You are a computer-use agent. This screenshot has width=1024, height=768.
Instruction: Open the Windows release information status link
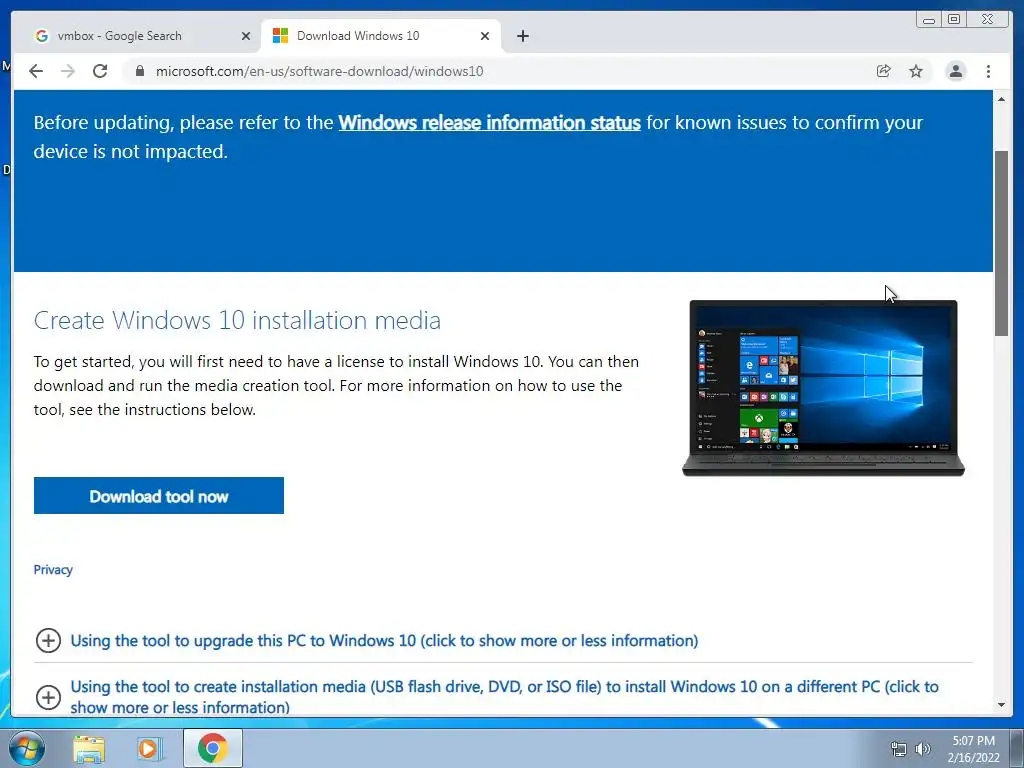coord(489,122)
